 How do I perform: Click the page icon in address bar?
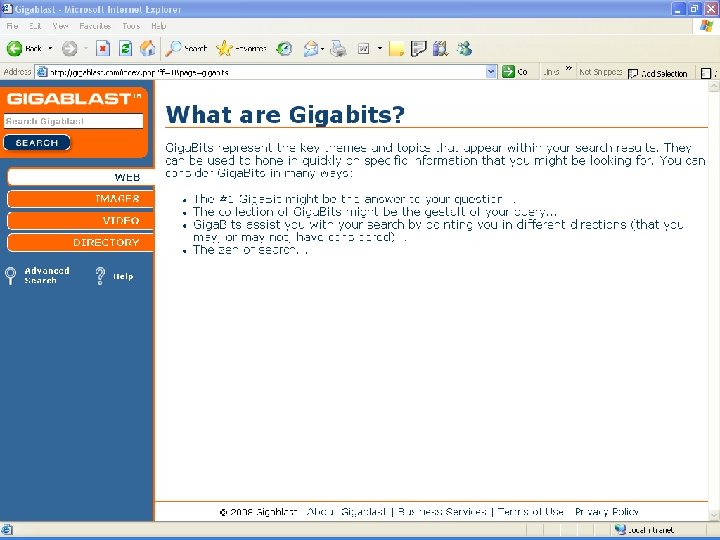point(42,72)
